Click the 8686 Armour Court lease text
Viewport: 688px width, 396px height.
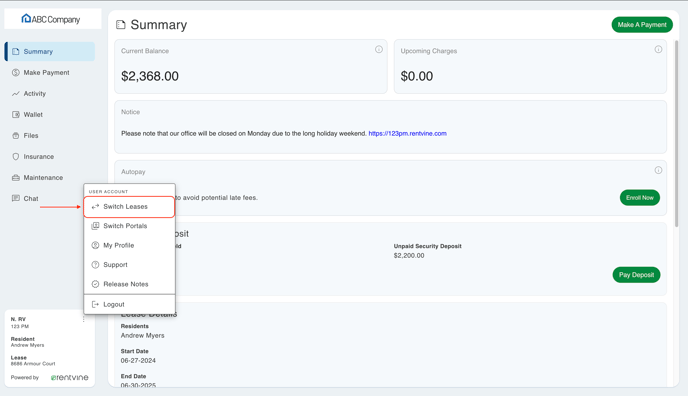point(33,364)
